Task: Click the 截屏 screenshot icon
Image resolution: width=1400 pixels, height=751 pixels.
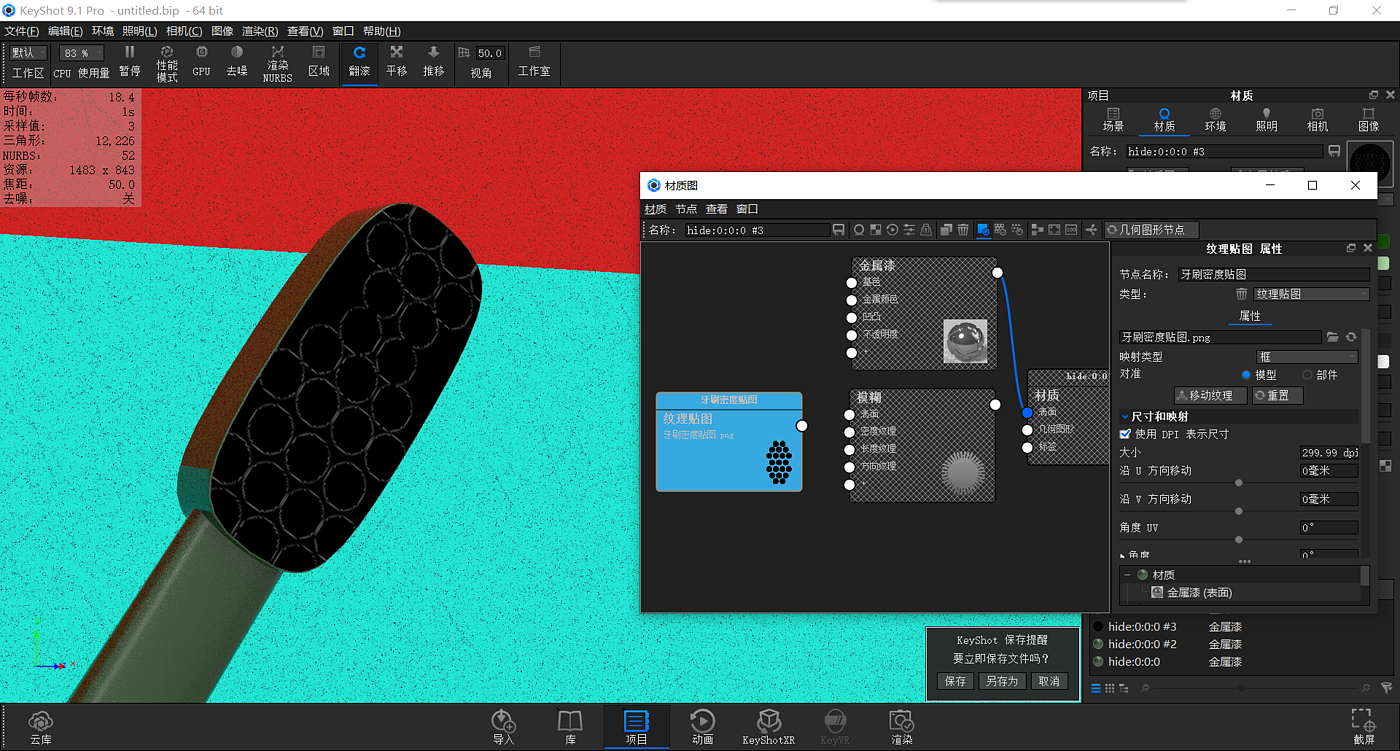Action: 1362,727
